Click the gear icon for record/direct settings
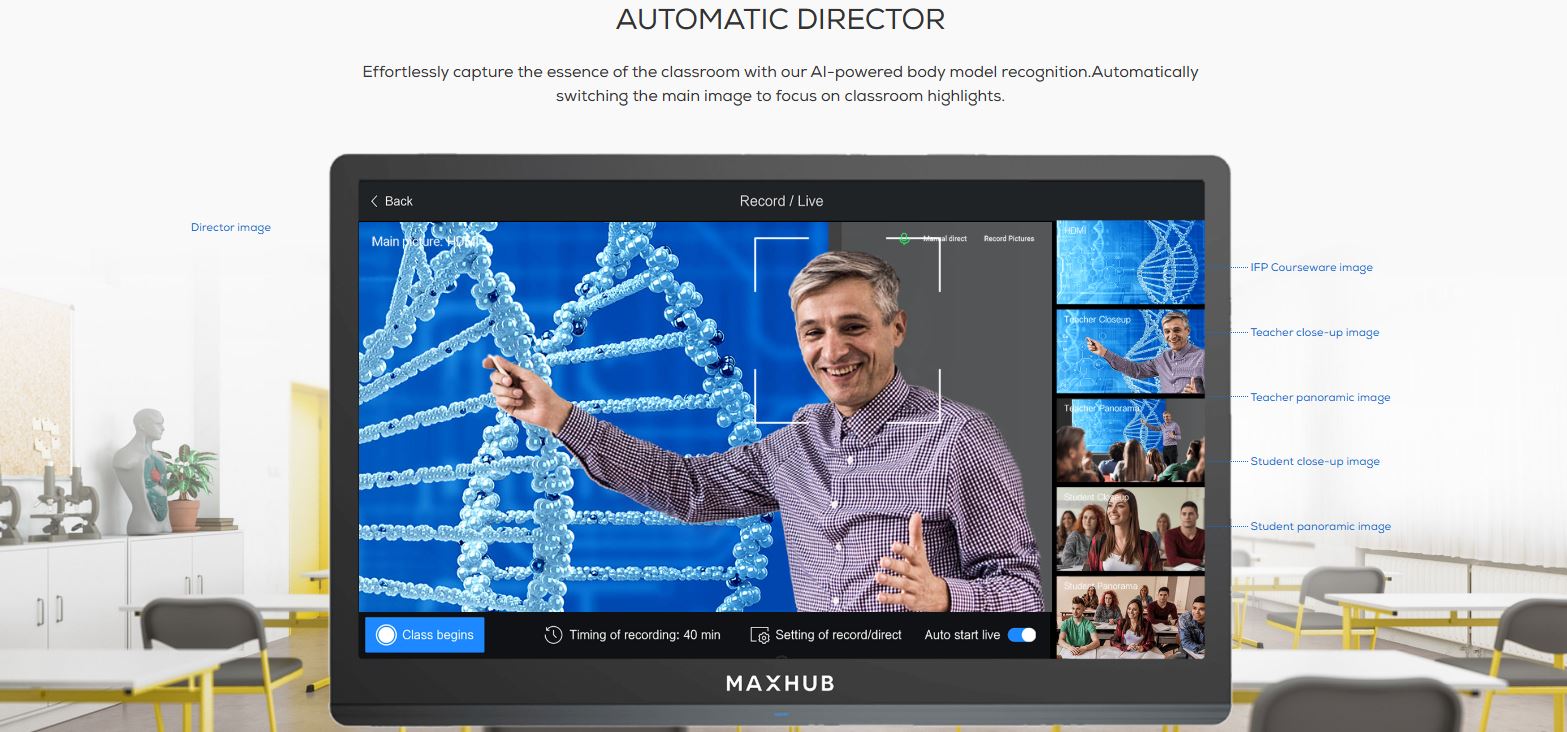Image resolution: width=1567 pixels, height=732 pixels. pyautogui.click(x=759, y=635)
